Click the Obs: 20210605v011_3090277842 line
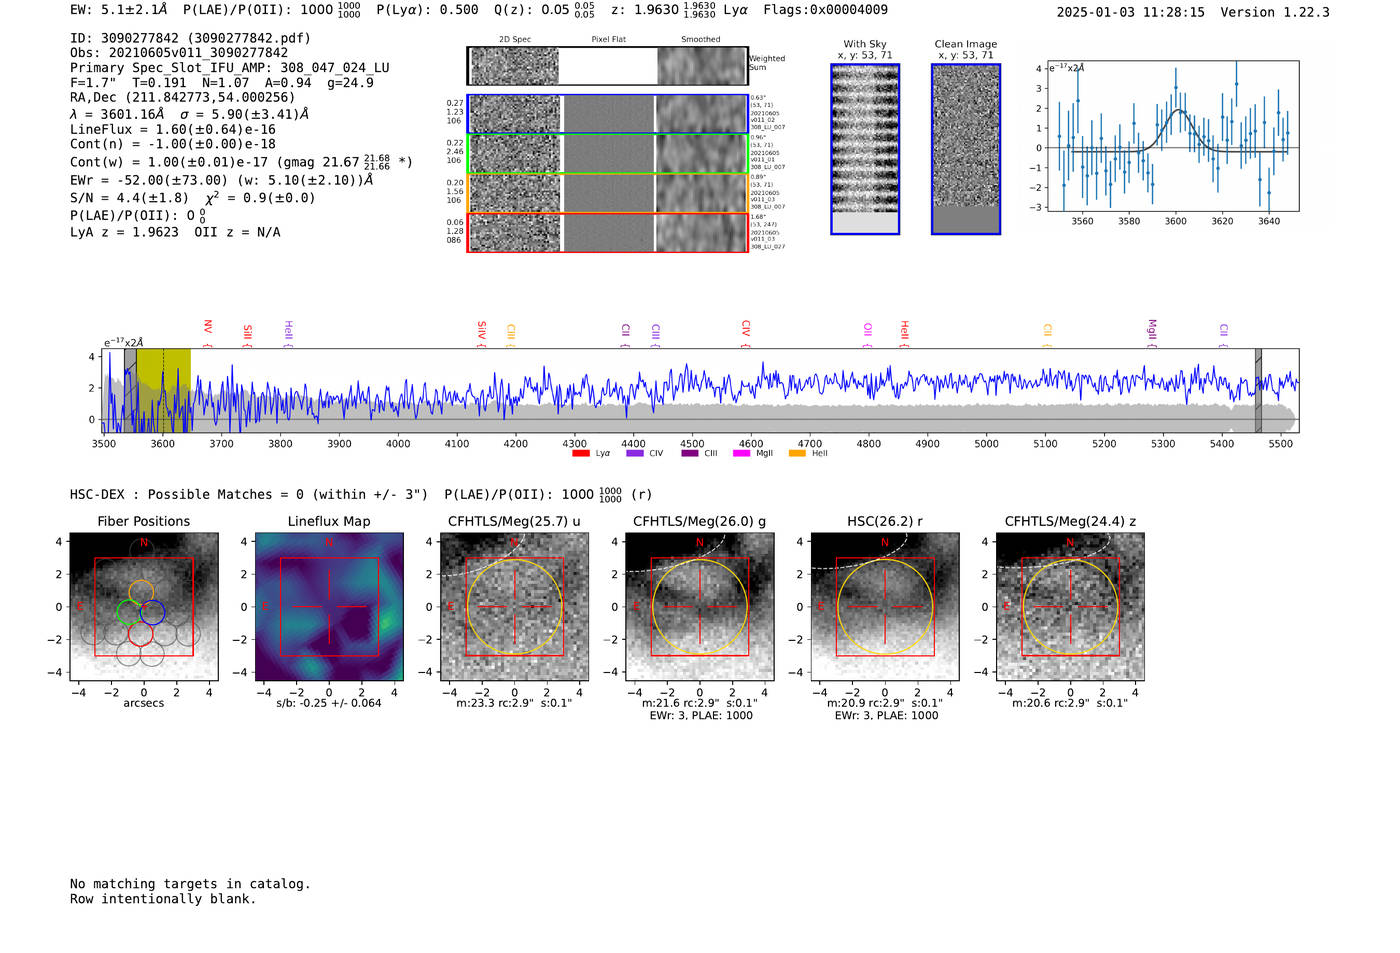This screenshot has height=953, width=1400. tap(179, 53)
